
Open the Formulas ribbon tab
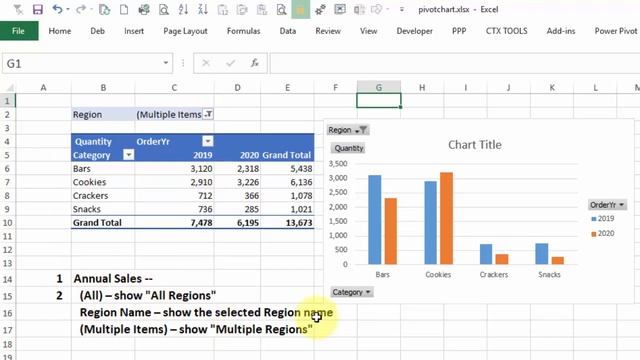tap(243, 31)
